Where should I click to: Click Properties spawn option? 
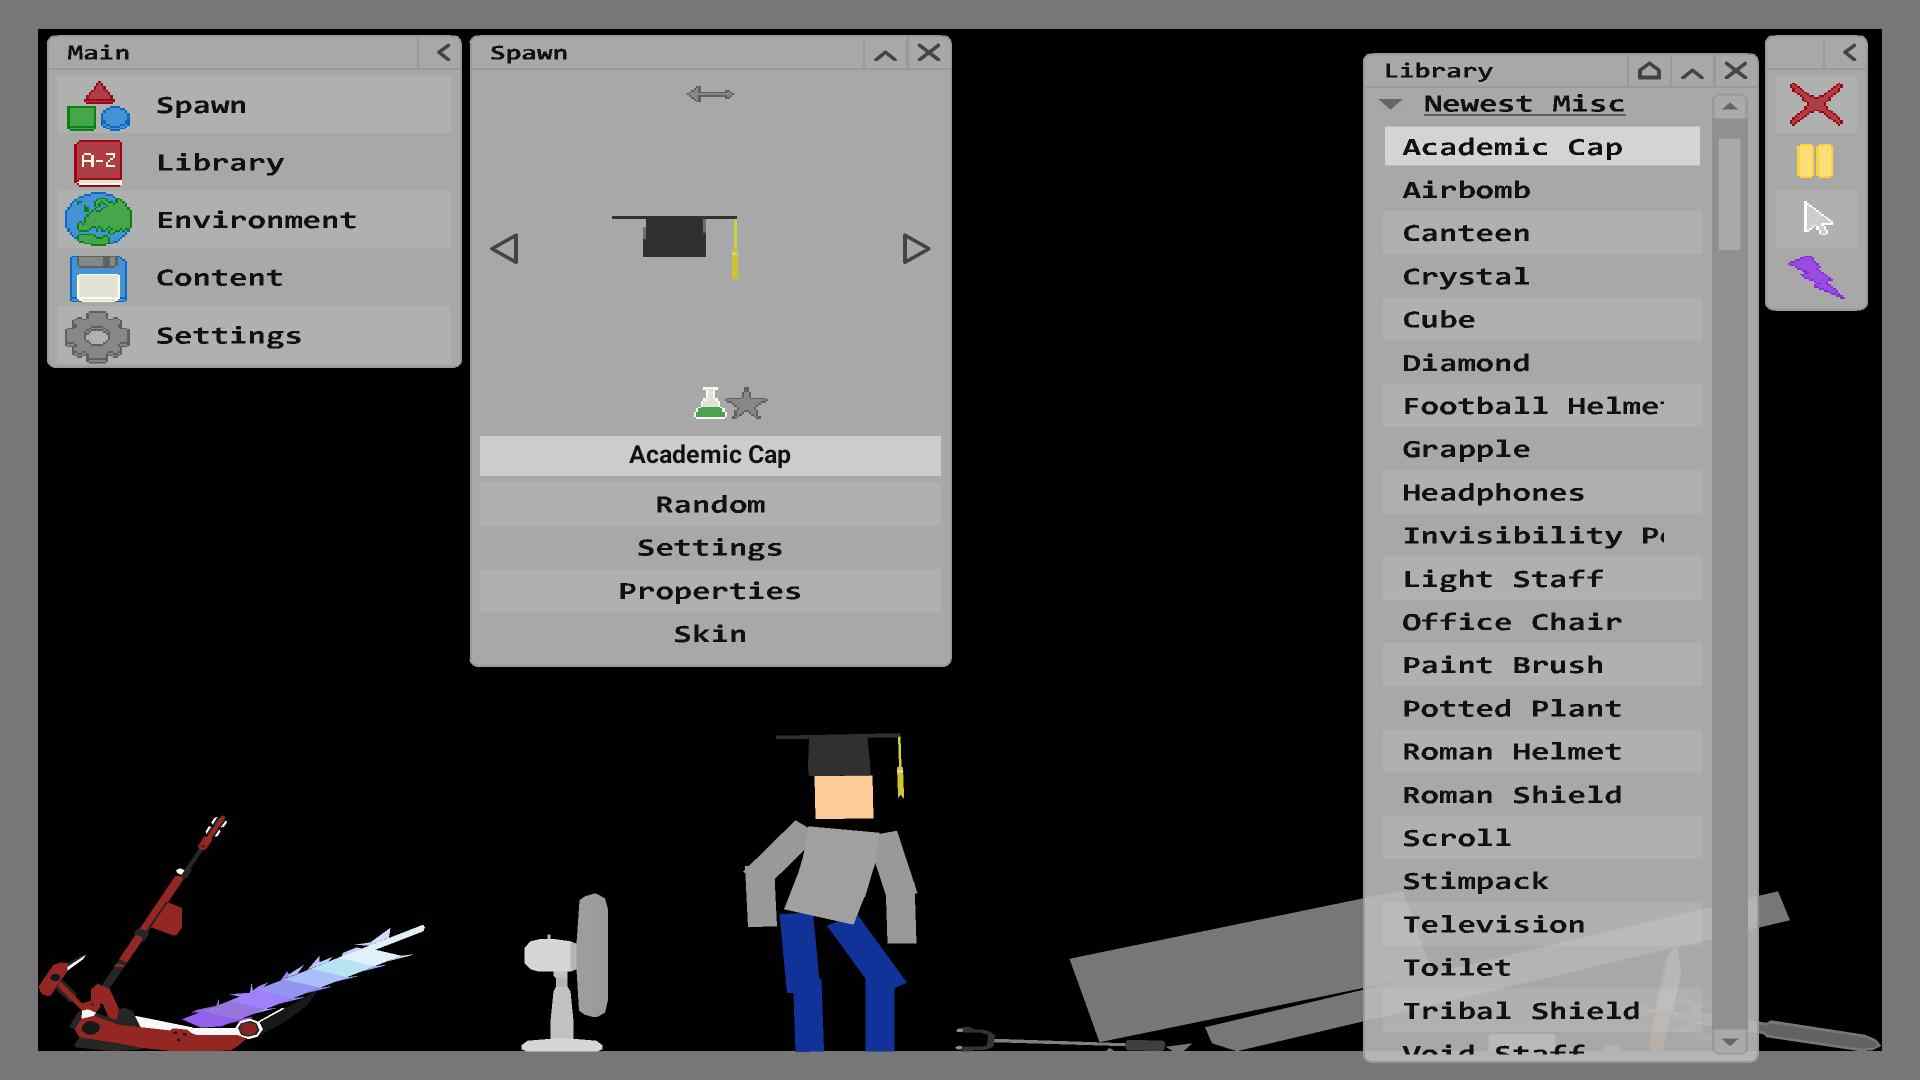click(x=709, y=589)
